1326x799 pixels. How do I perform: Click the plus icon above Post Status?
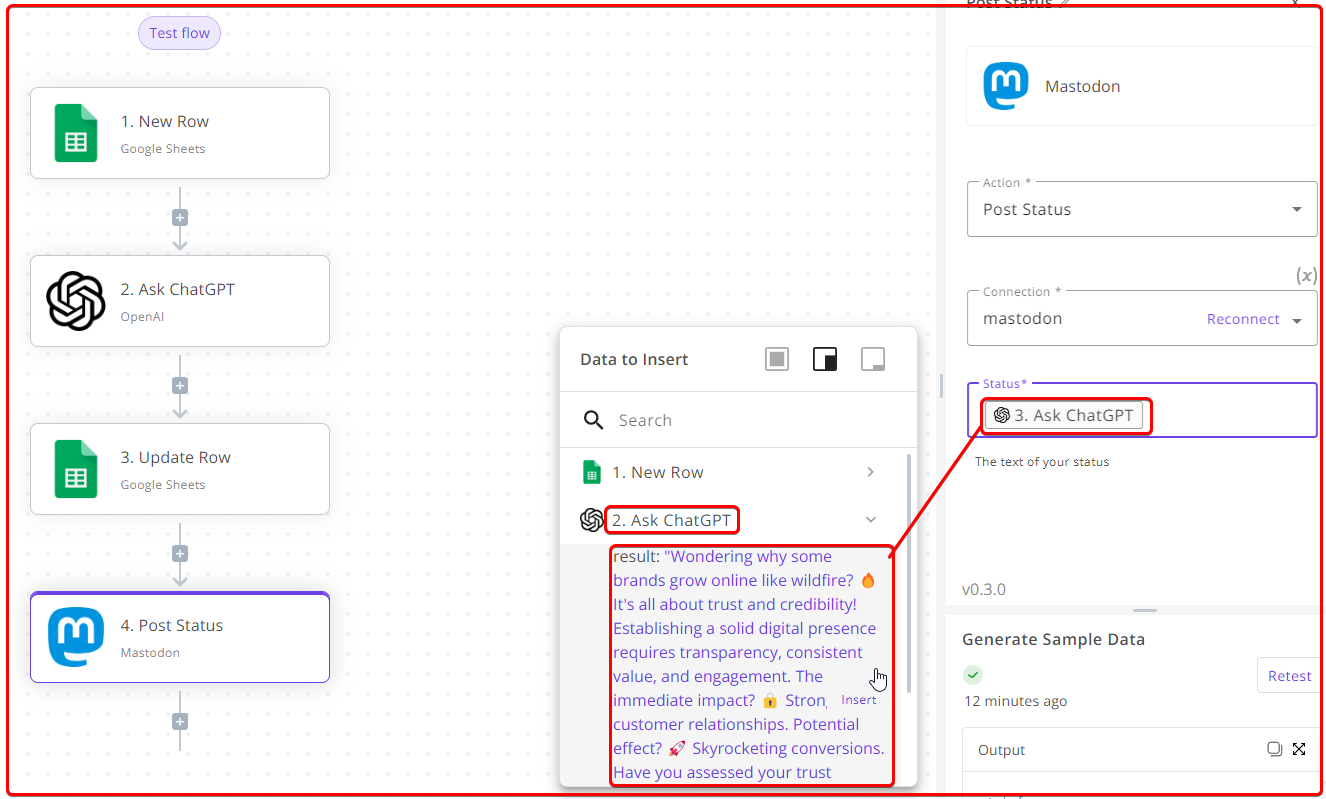click(180, 553)
